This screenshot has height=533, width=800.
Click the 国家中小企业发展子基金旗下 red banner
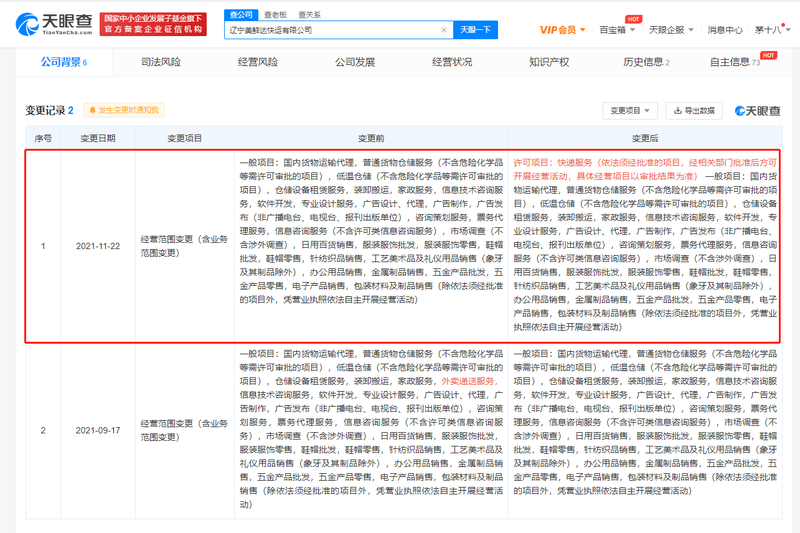pos(153,24)
